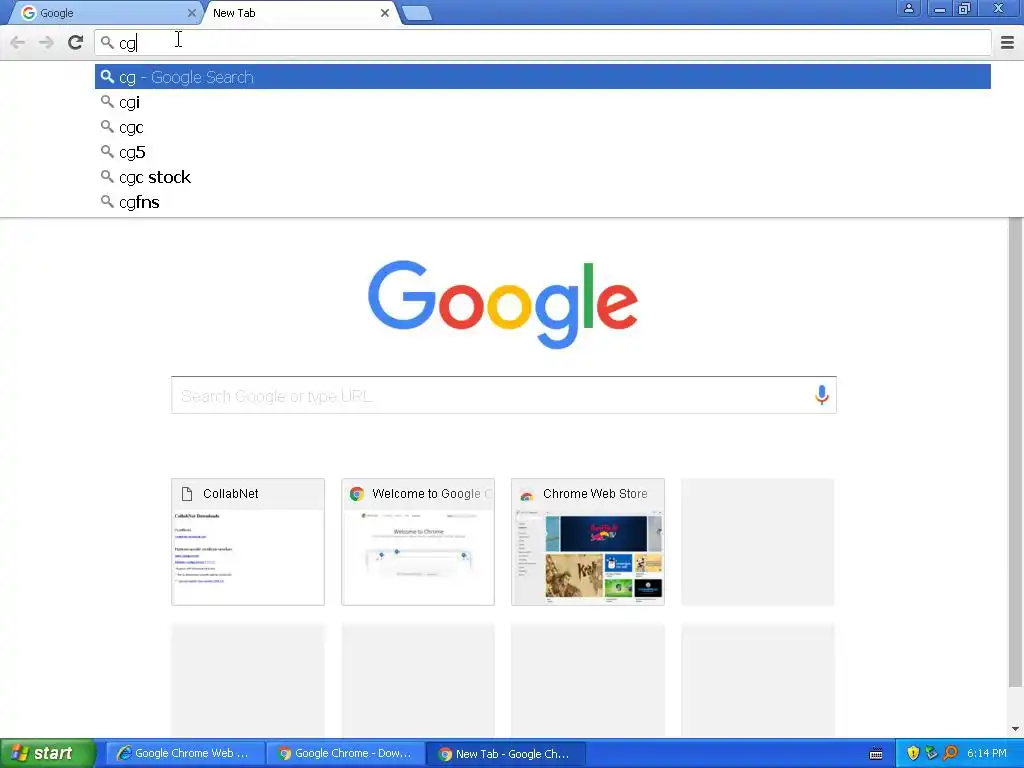Click the keyboard icon in the taskbar
This screenshot has height=768, width=1024.
pyautogui.click(x=876, y=754)
